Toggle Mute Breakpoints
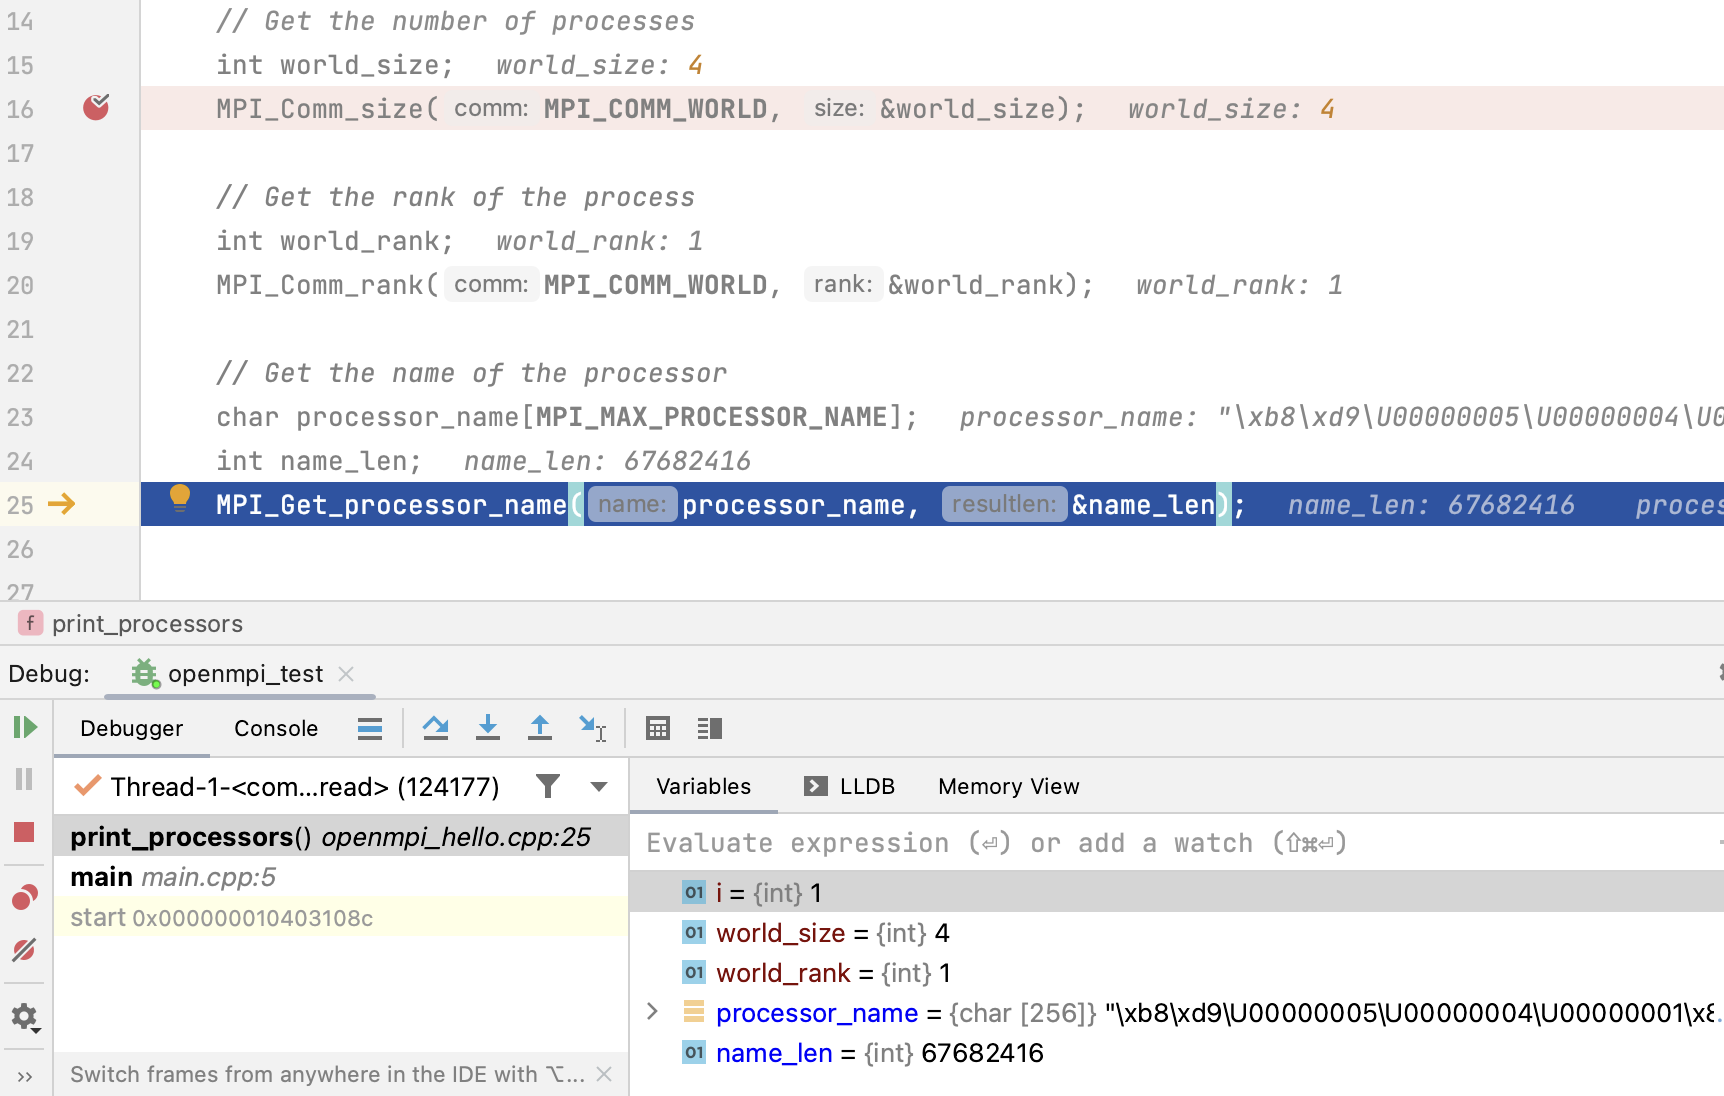Image resolution: width=1724 pixels, height=1096 pixels. point(25,951)
